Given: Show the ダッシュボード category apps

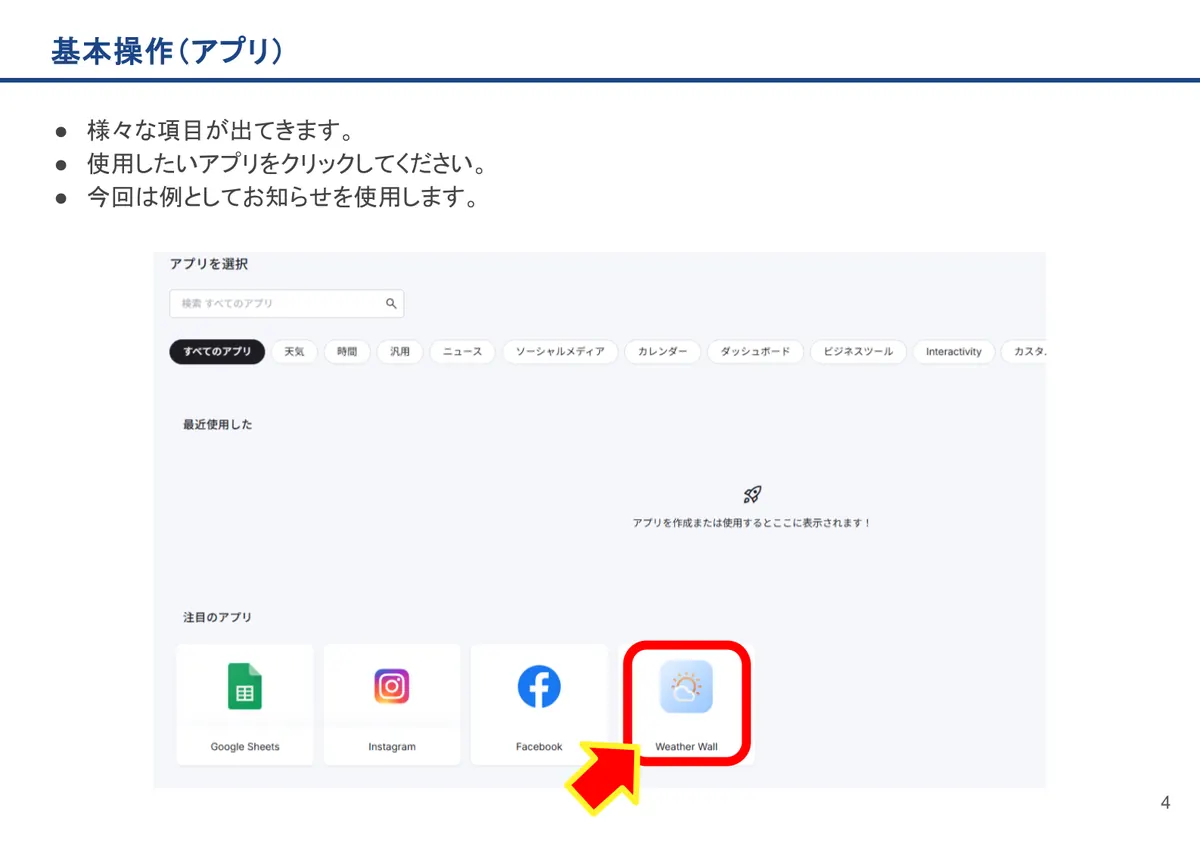Looking at the screenshot, I should click(755, 352).
